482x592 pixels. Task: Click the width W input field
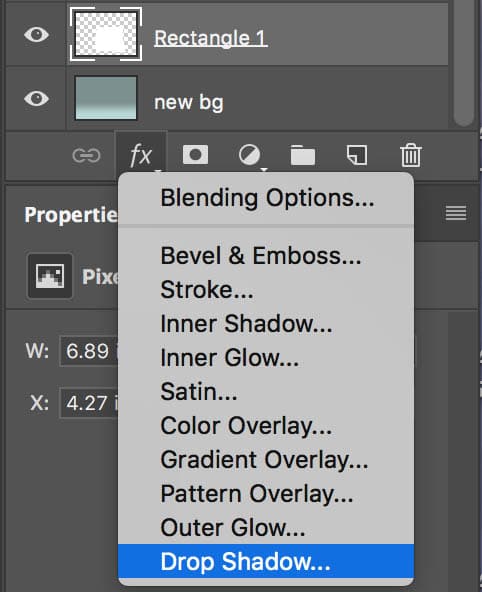[89, 351]
